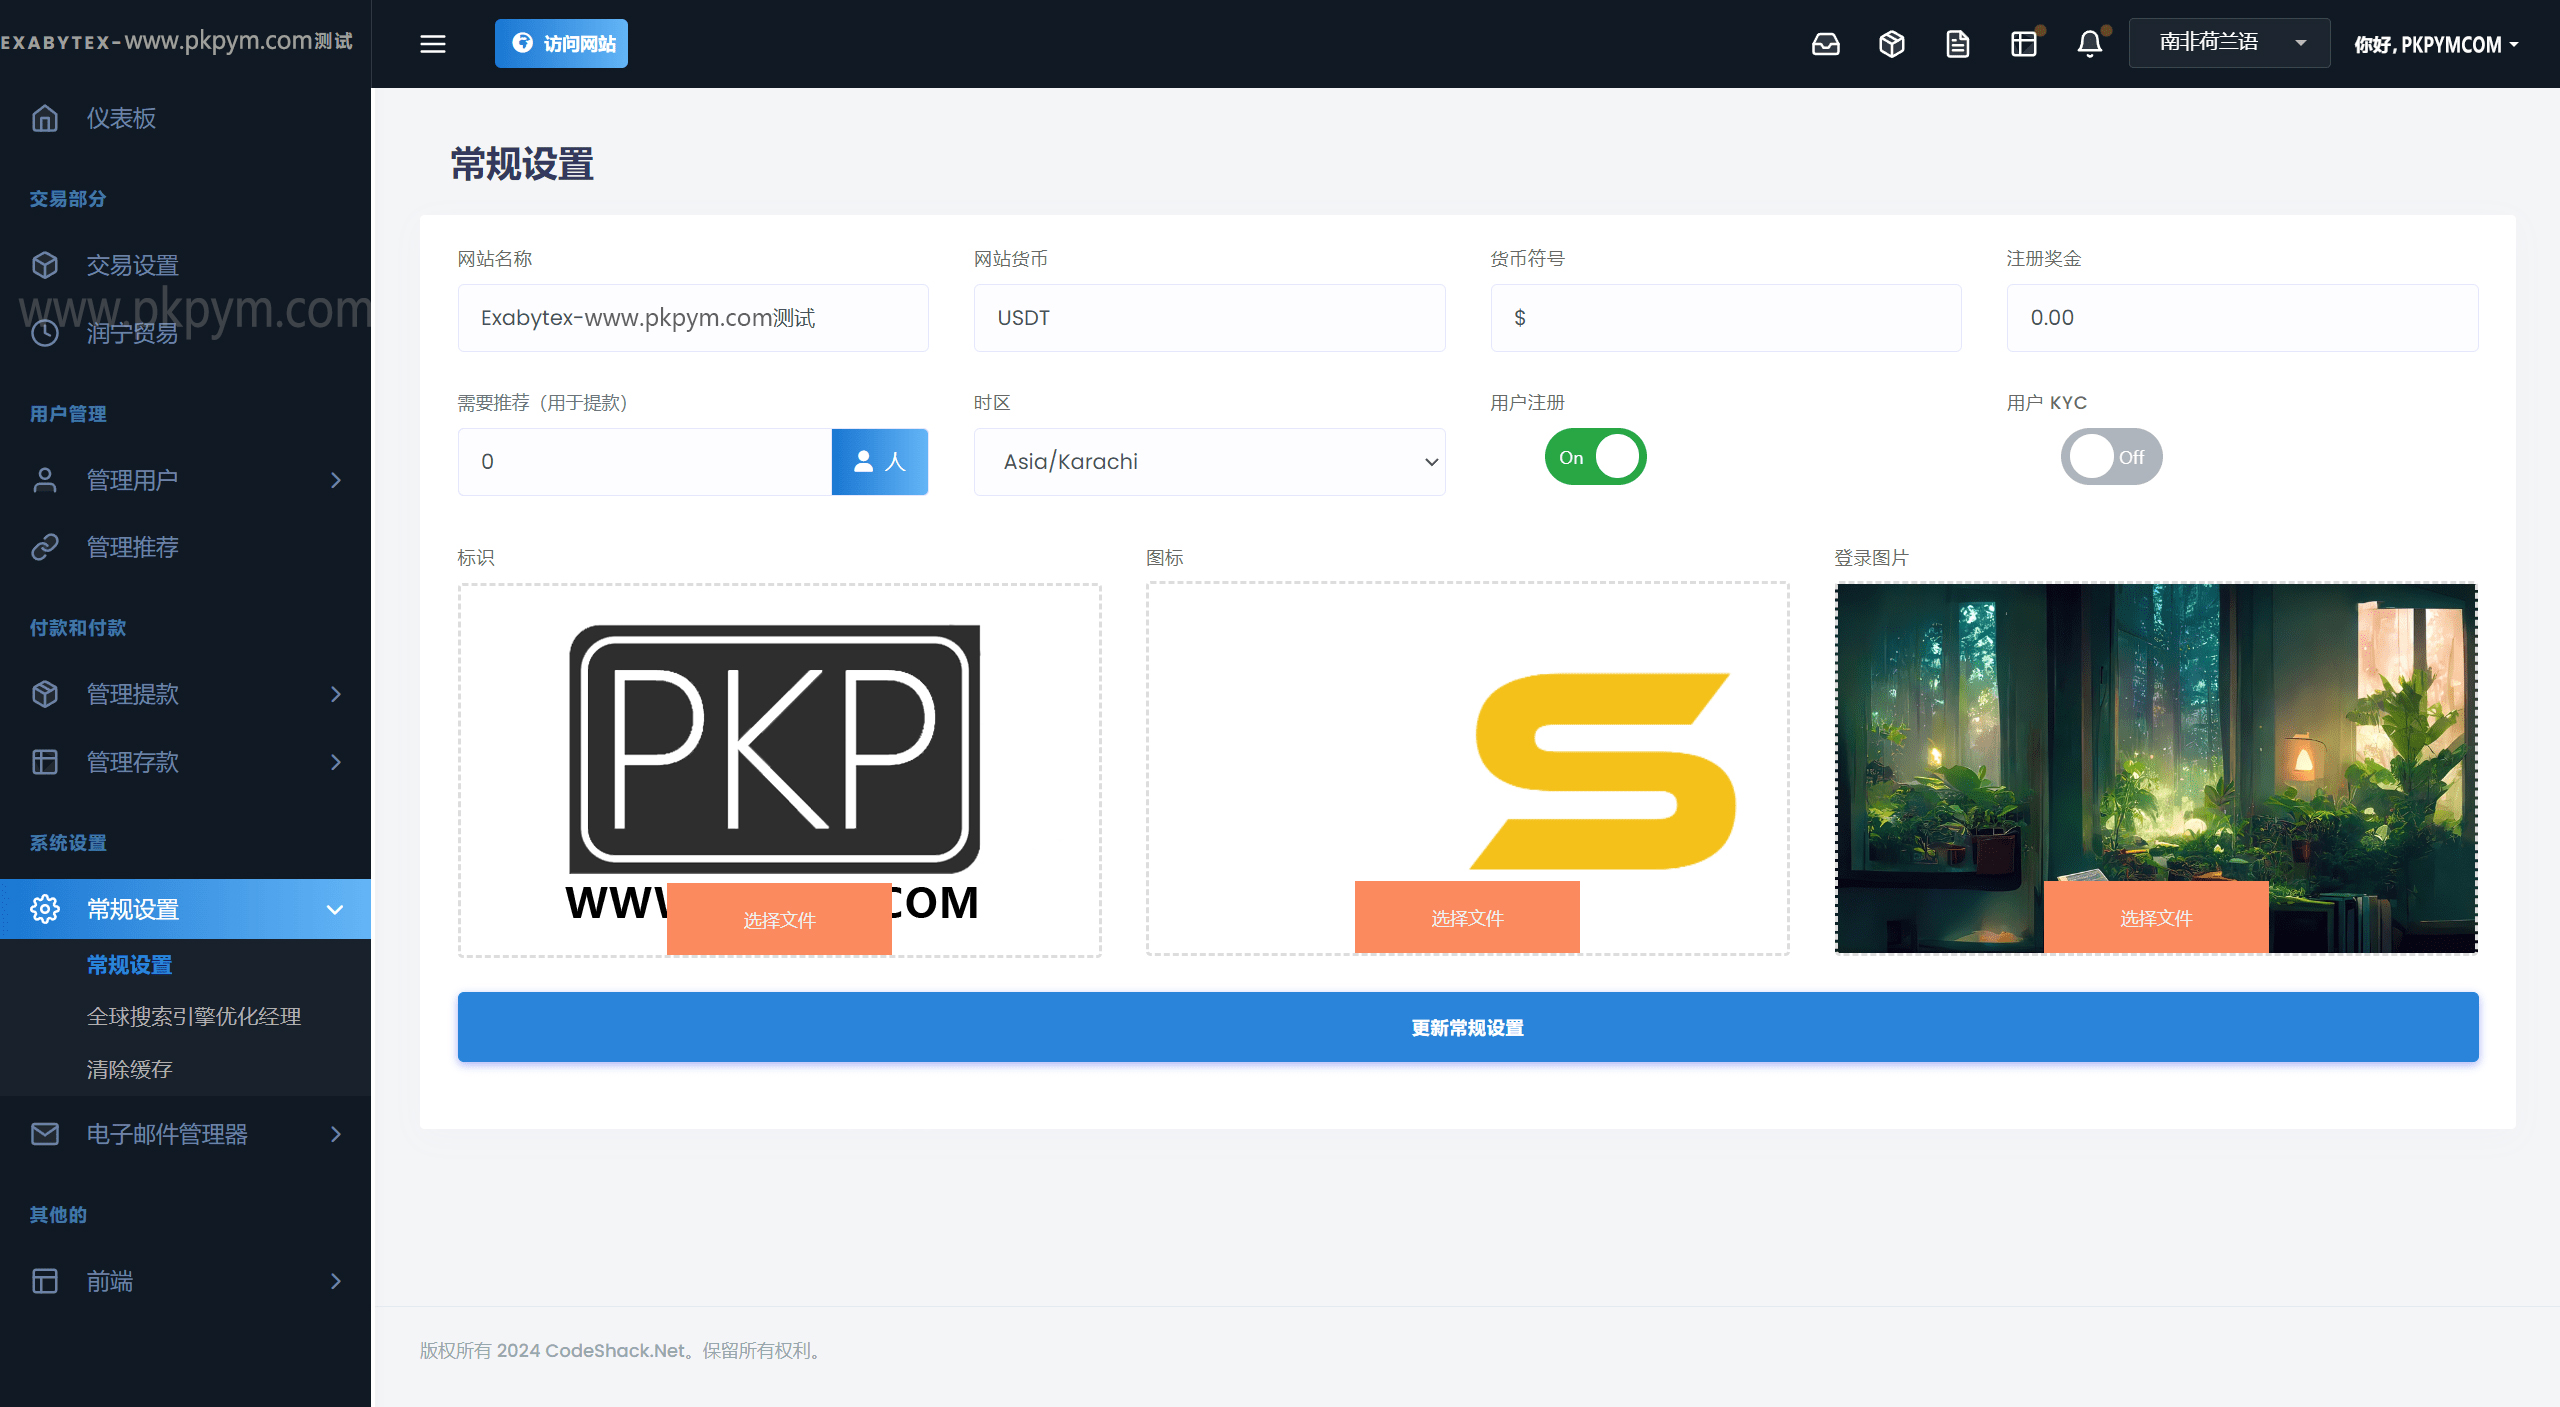
Task: Click the cube icon beside 交易设置
Action: pos(45,265)
